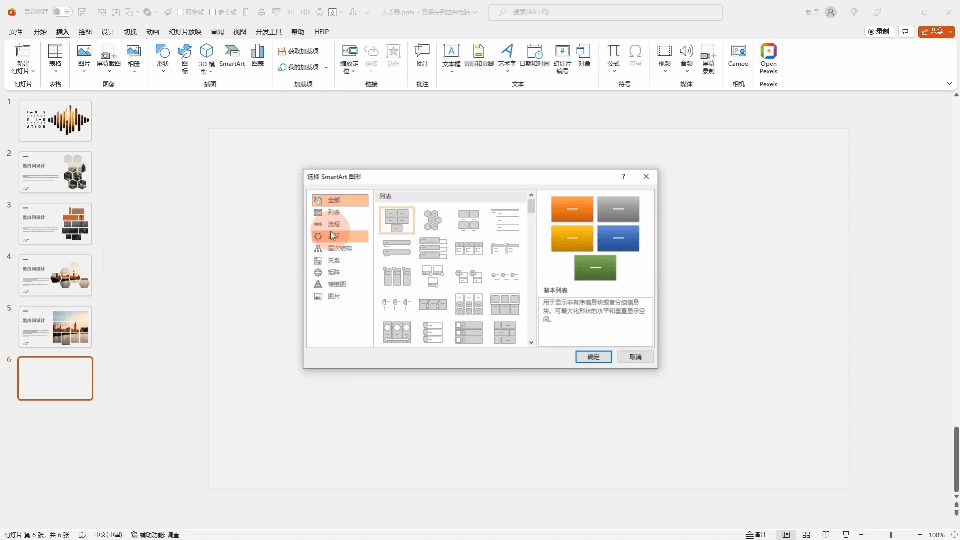Click the search box in title bar

tap(605, 12)
